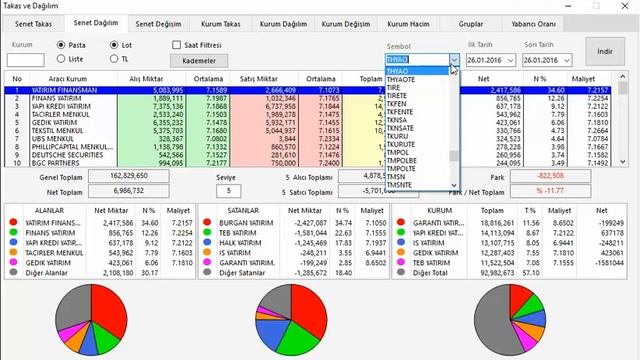Click the table scrollbar up arrow
This screenshot has height=360, width=640.
click(622, 76)
